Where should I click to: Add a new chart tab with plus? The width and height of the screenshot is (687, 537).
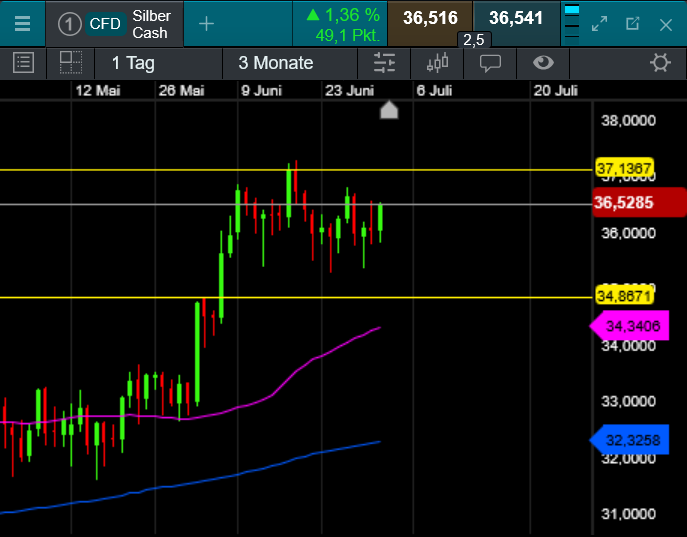coord(206,23)
